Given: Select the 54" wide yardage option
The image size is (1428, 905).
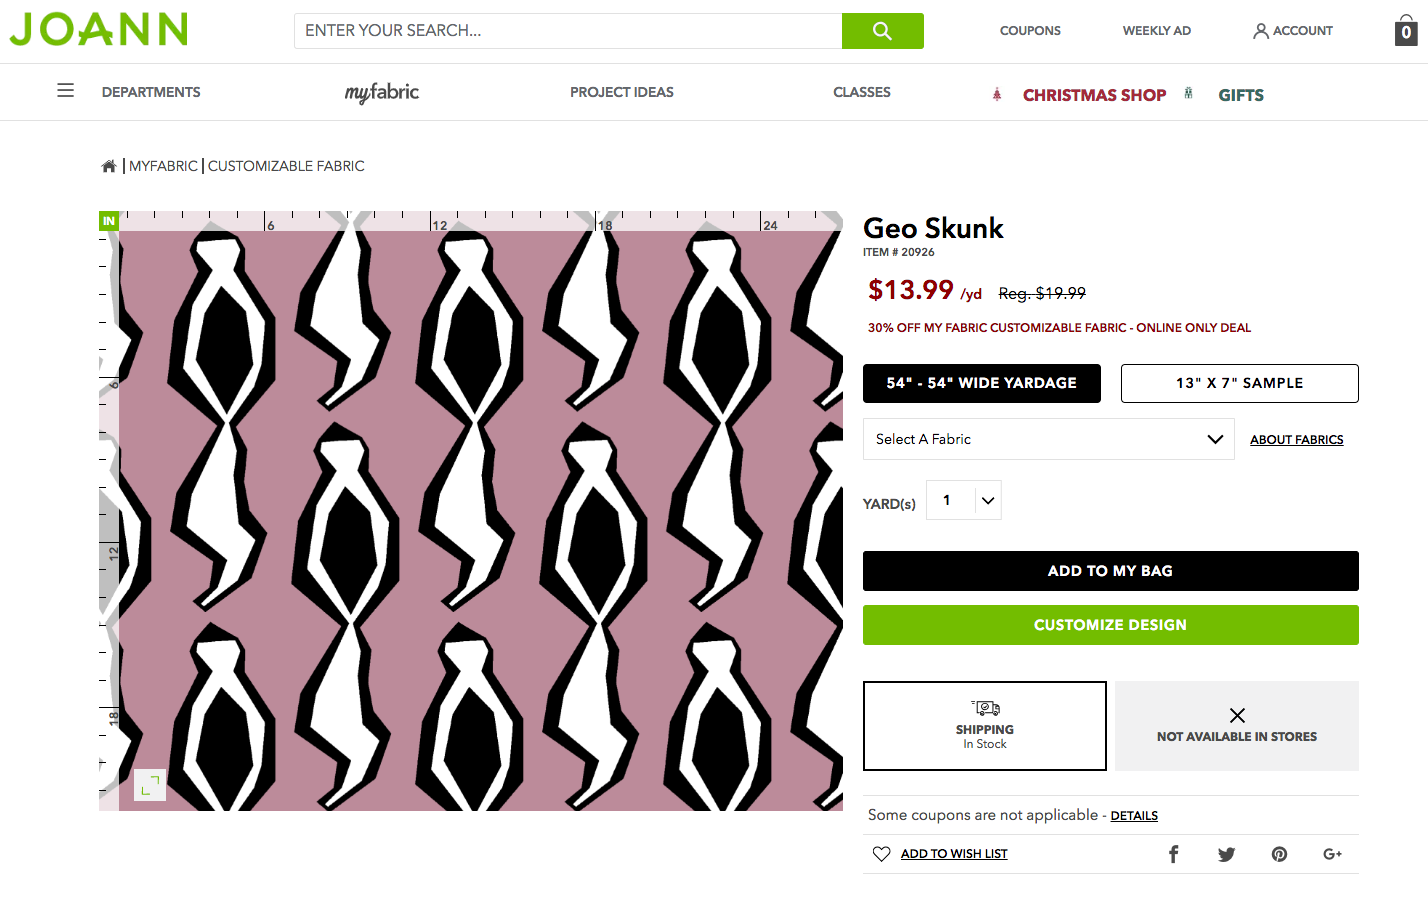Looking at the screenshot, I should click(981, 383).
